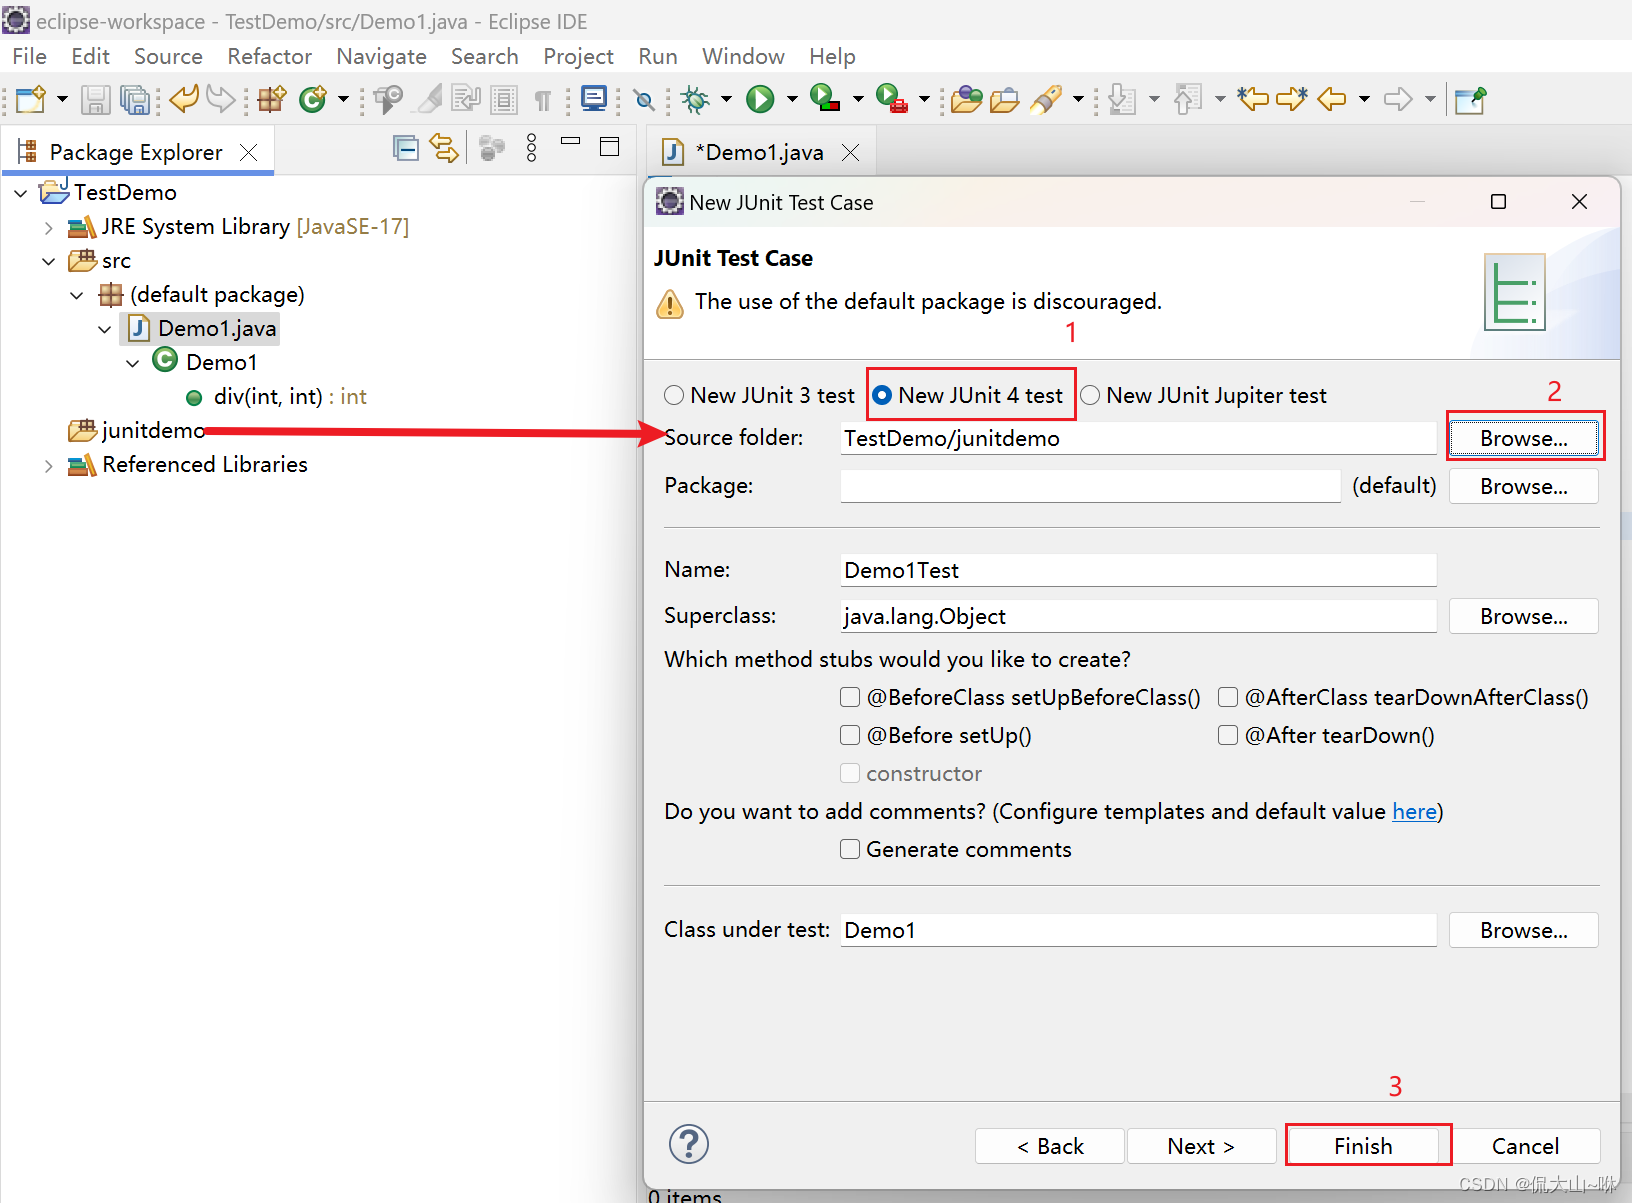The width and height of the screenshot is (1632, 1203).
Task: Click the Save All toolbar icon
Action: click(x=134, y=99)
